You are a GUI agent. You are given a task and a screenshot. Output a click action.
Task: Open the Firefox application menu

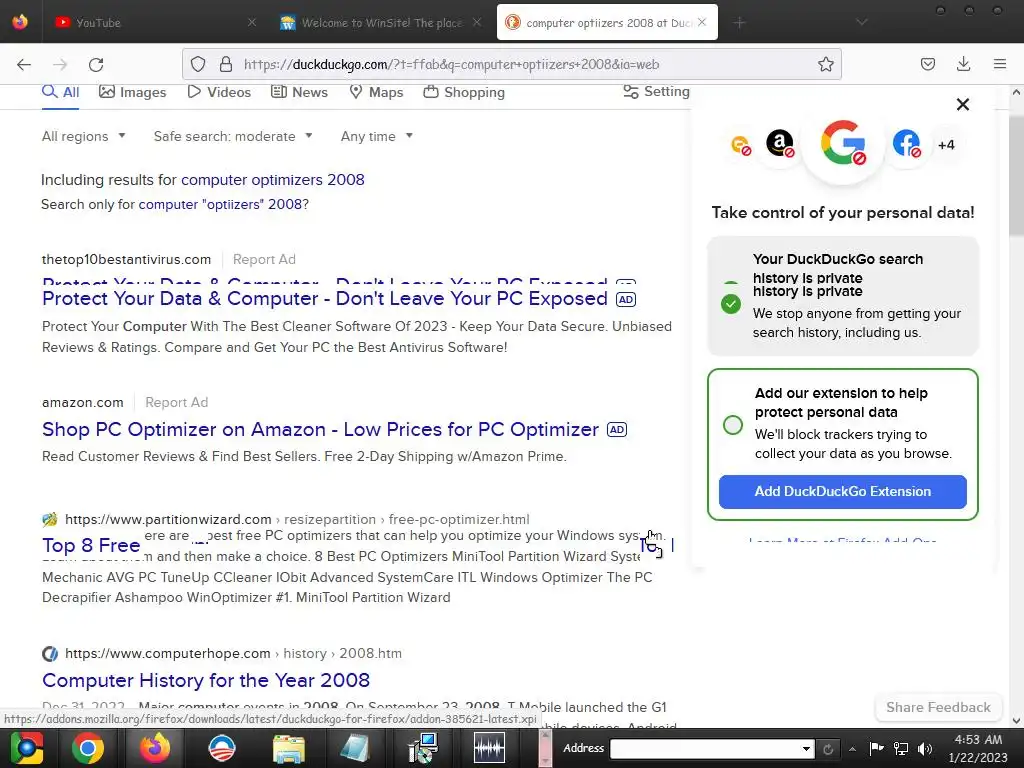999,64
